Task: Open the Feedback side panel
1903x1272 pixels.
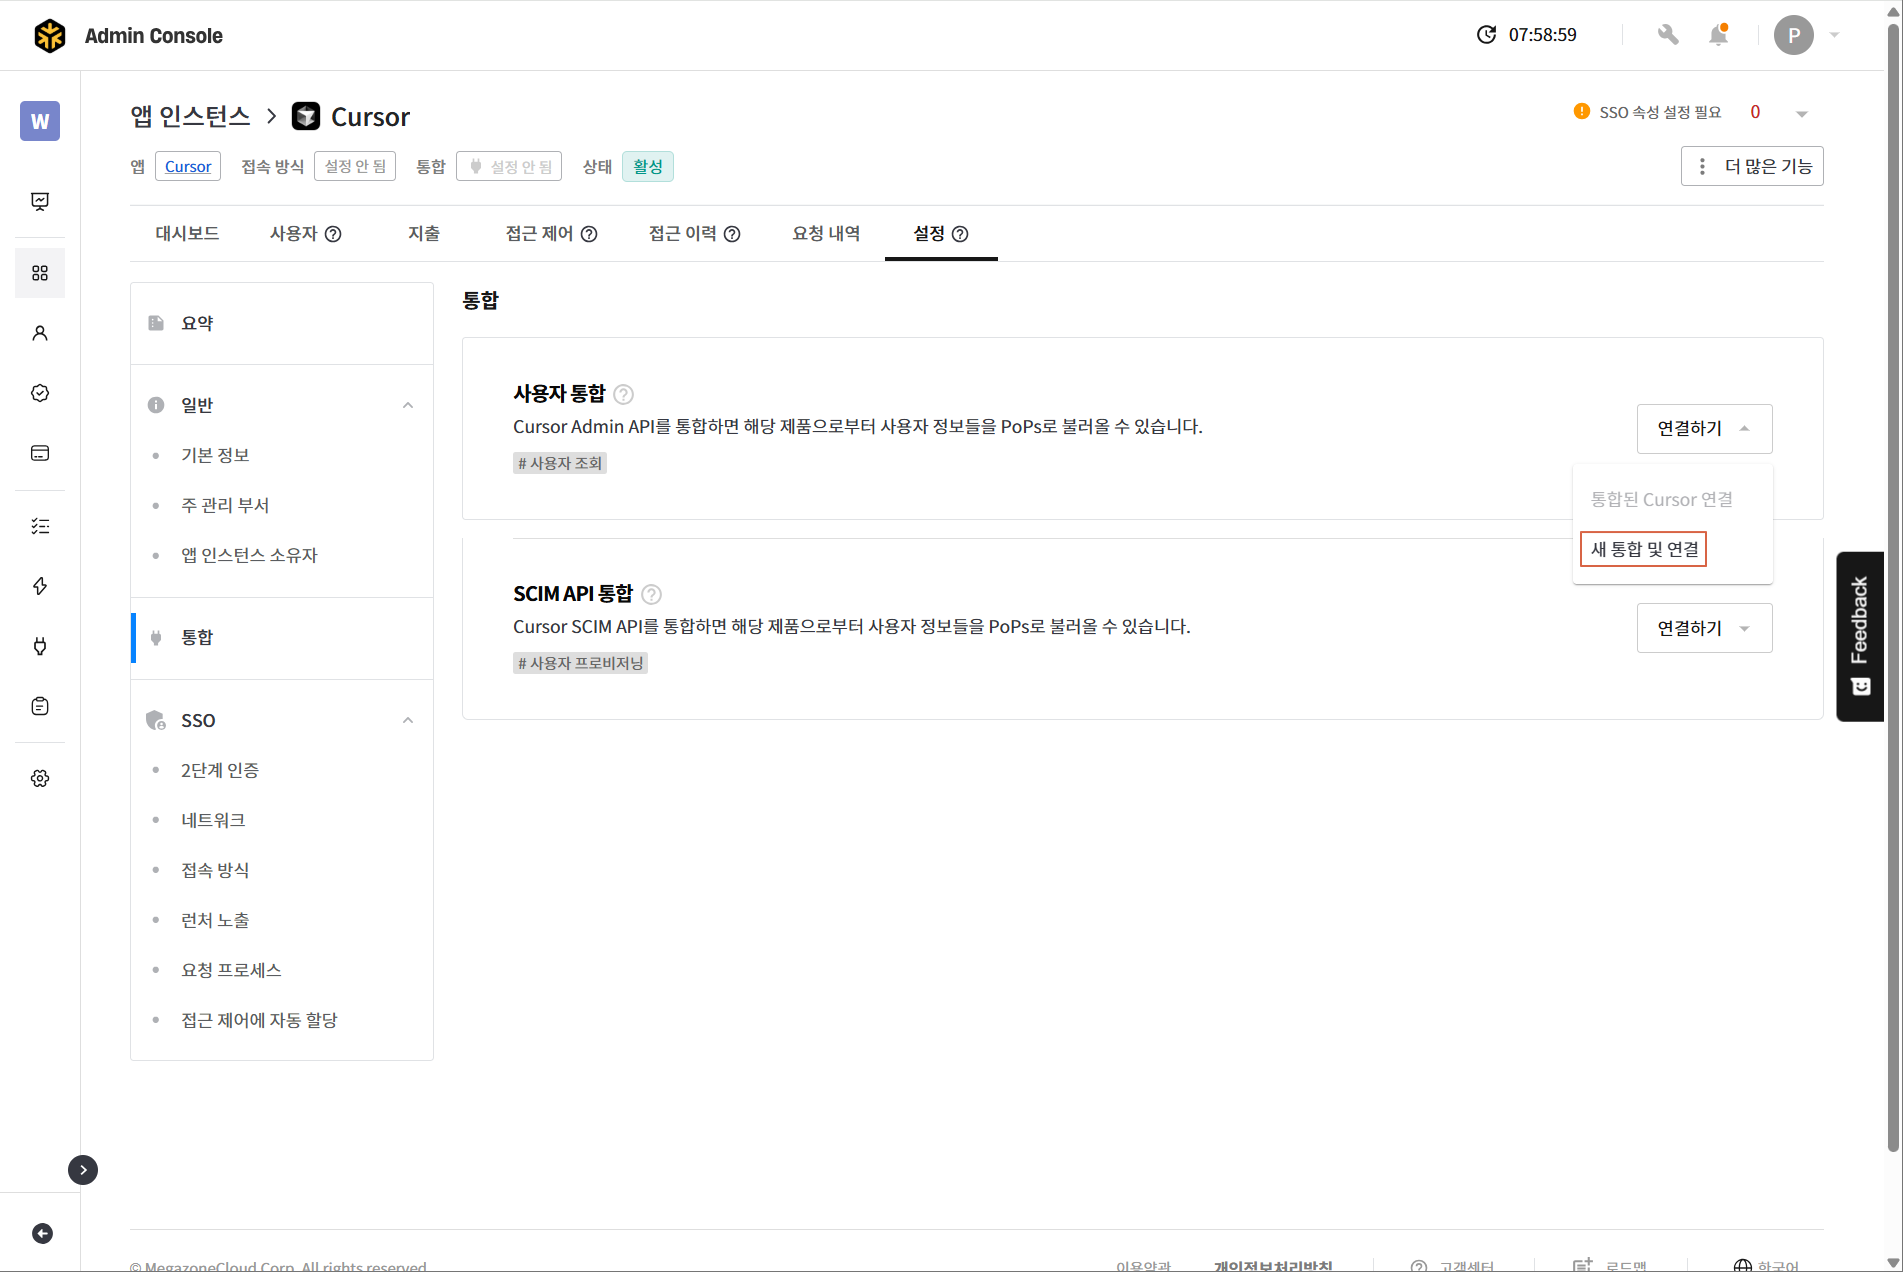Action: tap(1859, 636)
